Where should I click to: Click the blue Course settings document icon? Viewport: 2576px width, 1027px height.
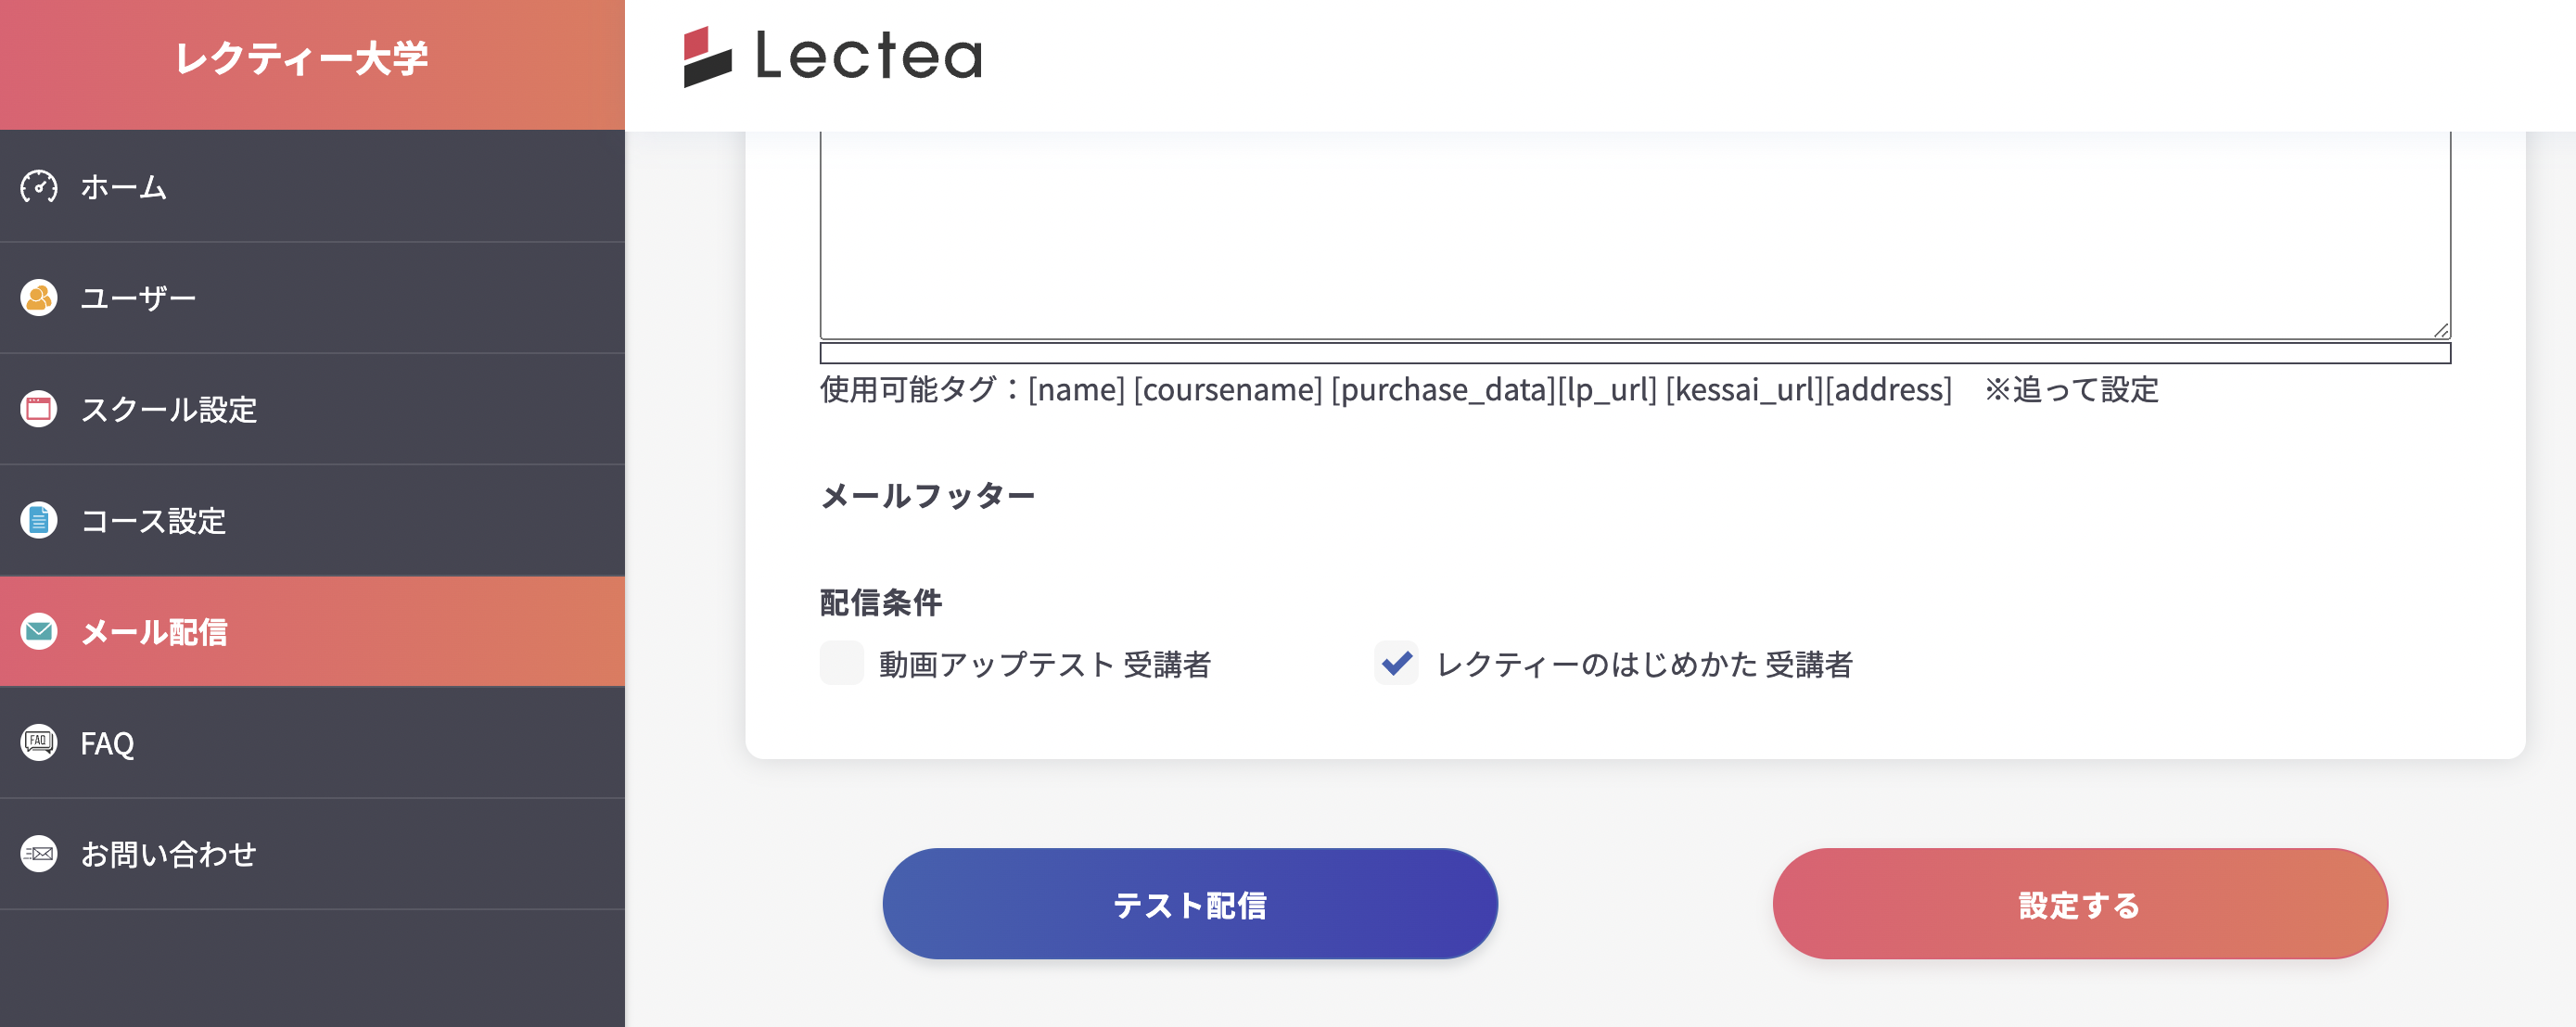coord(39,520)
